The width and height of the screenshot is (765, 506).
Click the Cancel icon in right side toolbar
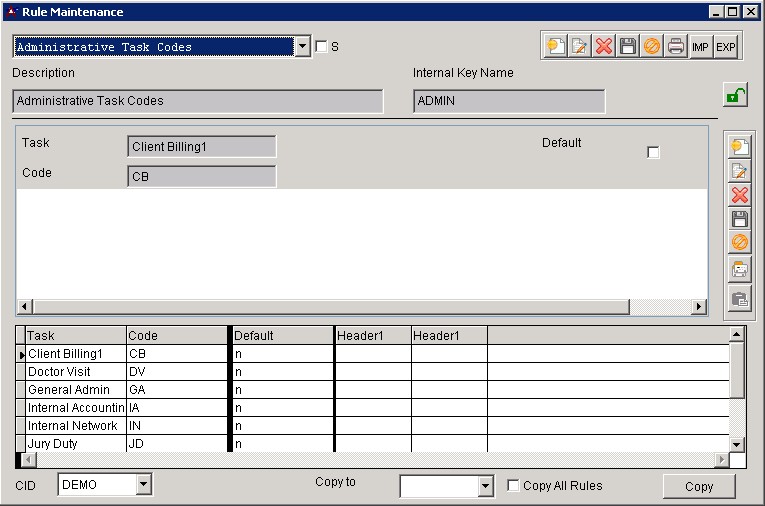click(x=739, y=243)
